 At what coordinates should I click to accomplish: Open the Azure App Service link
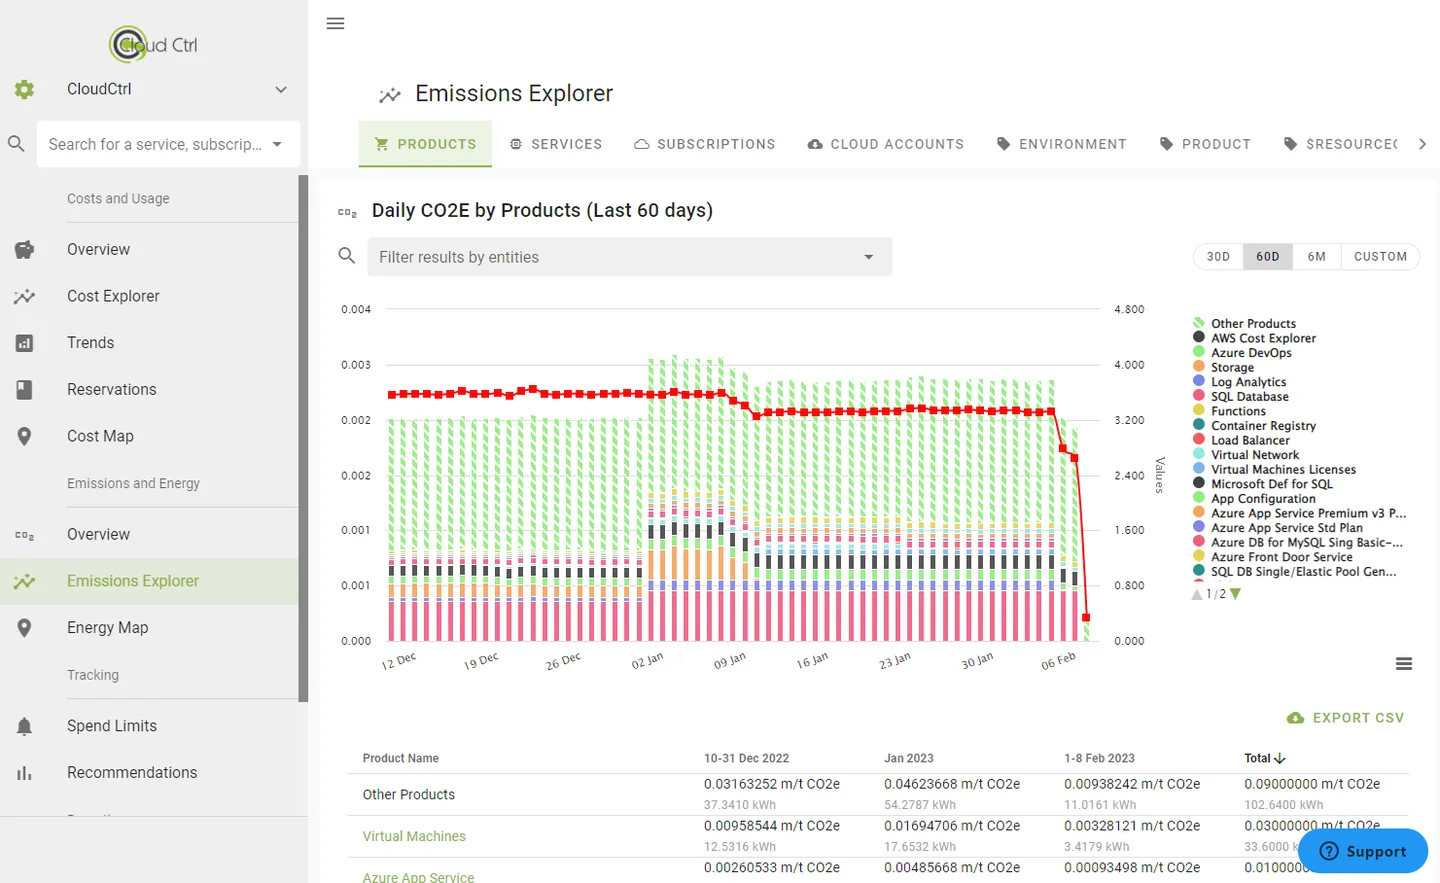[418, 877]
